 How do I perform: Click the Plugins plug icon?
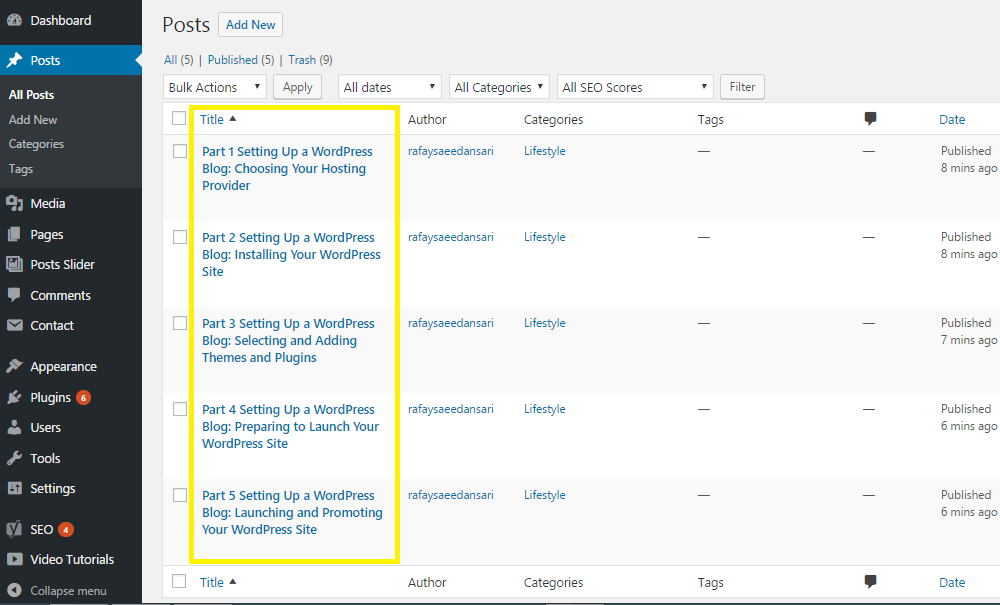(14, 397)
